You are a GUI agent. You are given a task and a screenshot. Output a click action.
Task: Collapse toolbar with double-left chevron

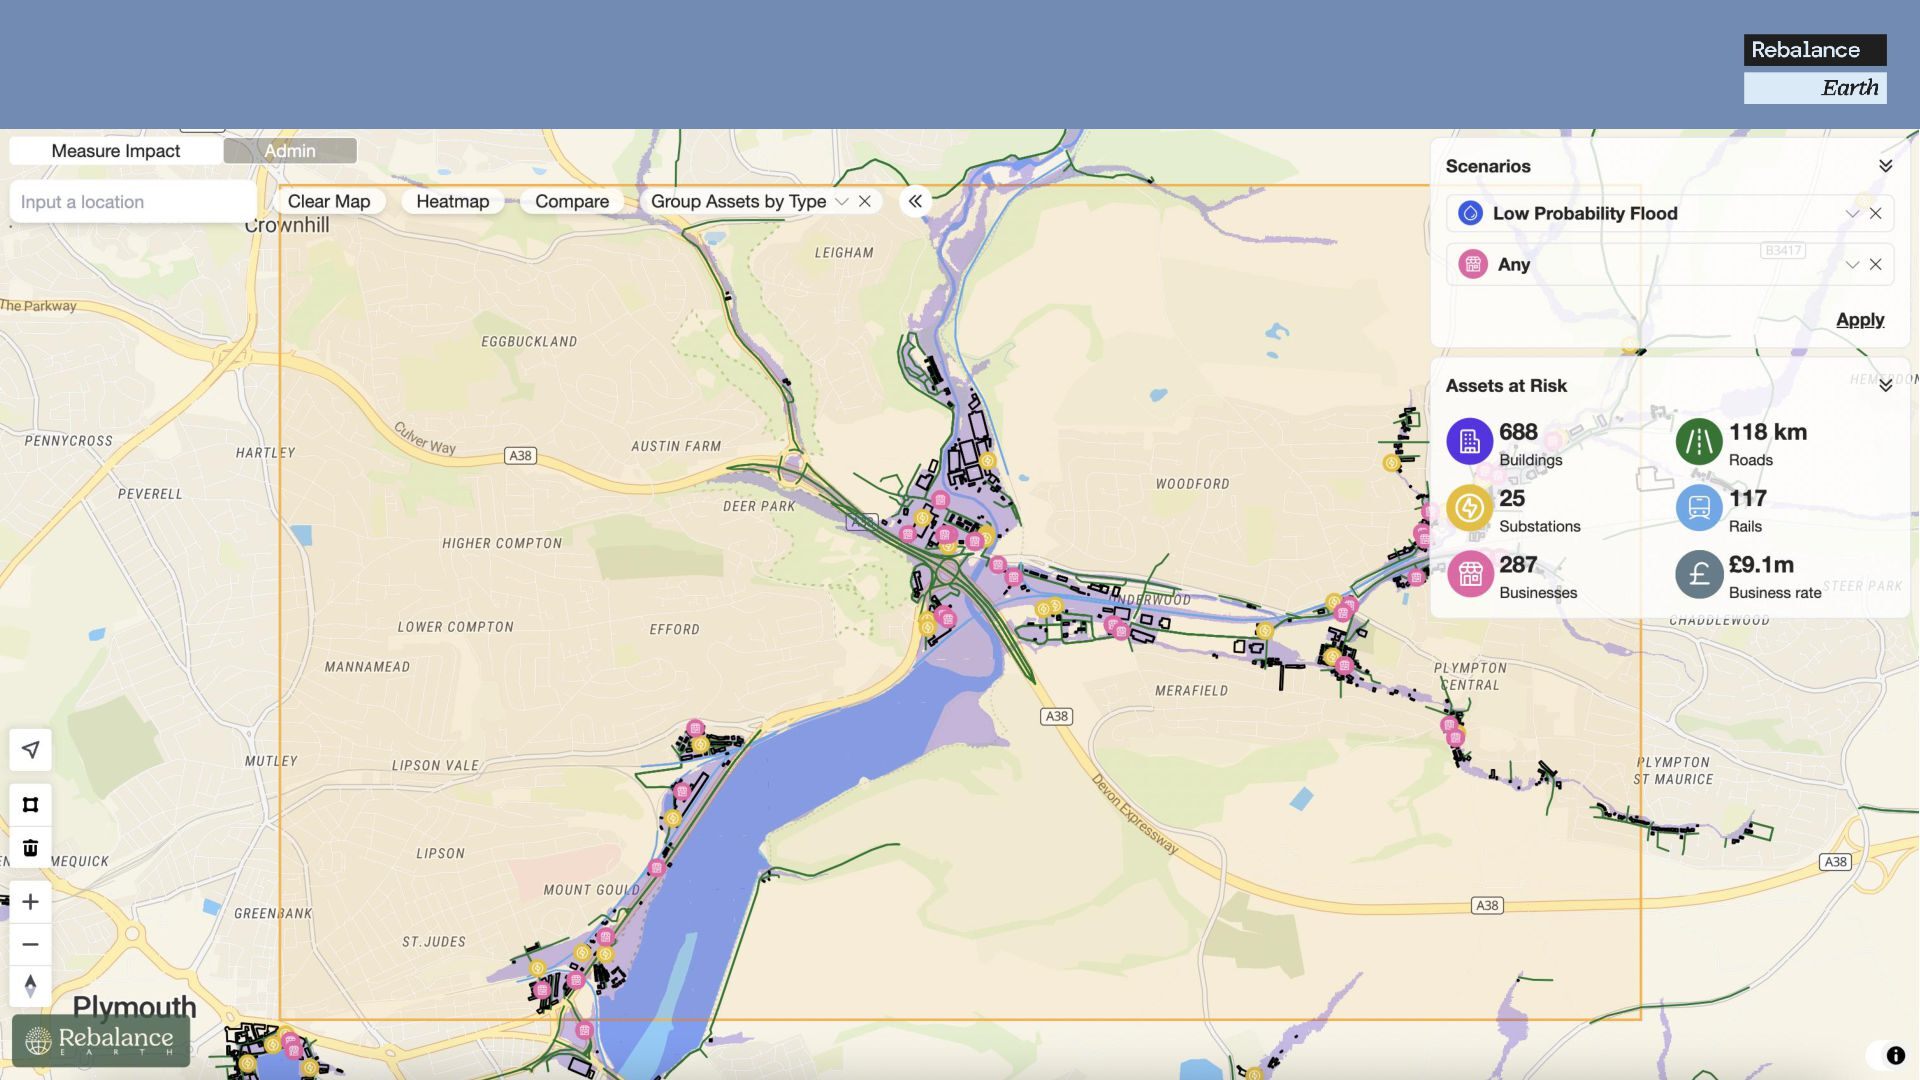[x=915, y=201]
